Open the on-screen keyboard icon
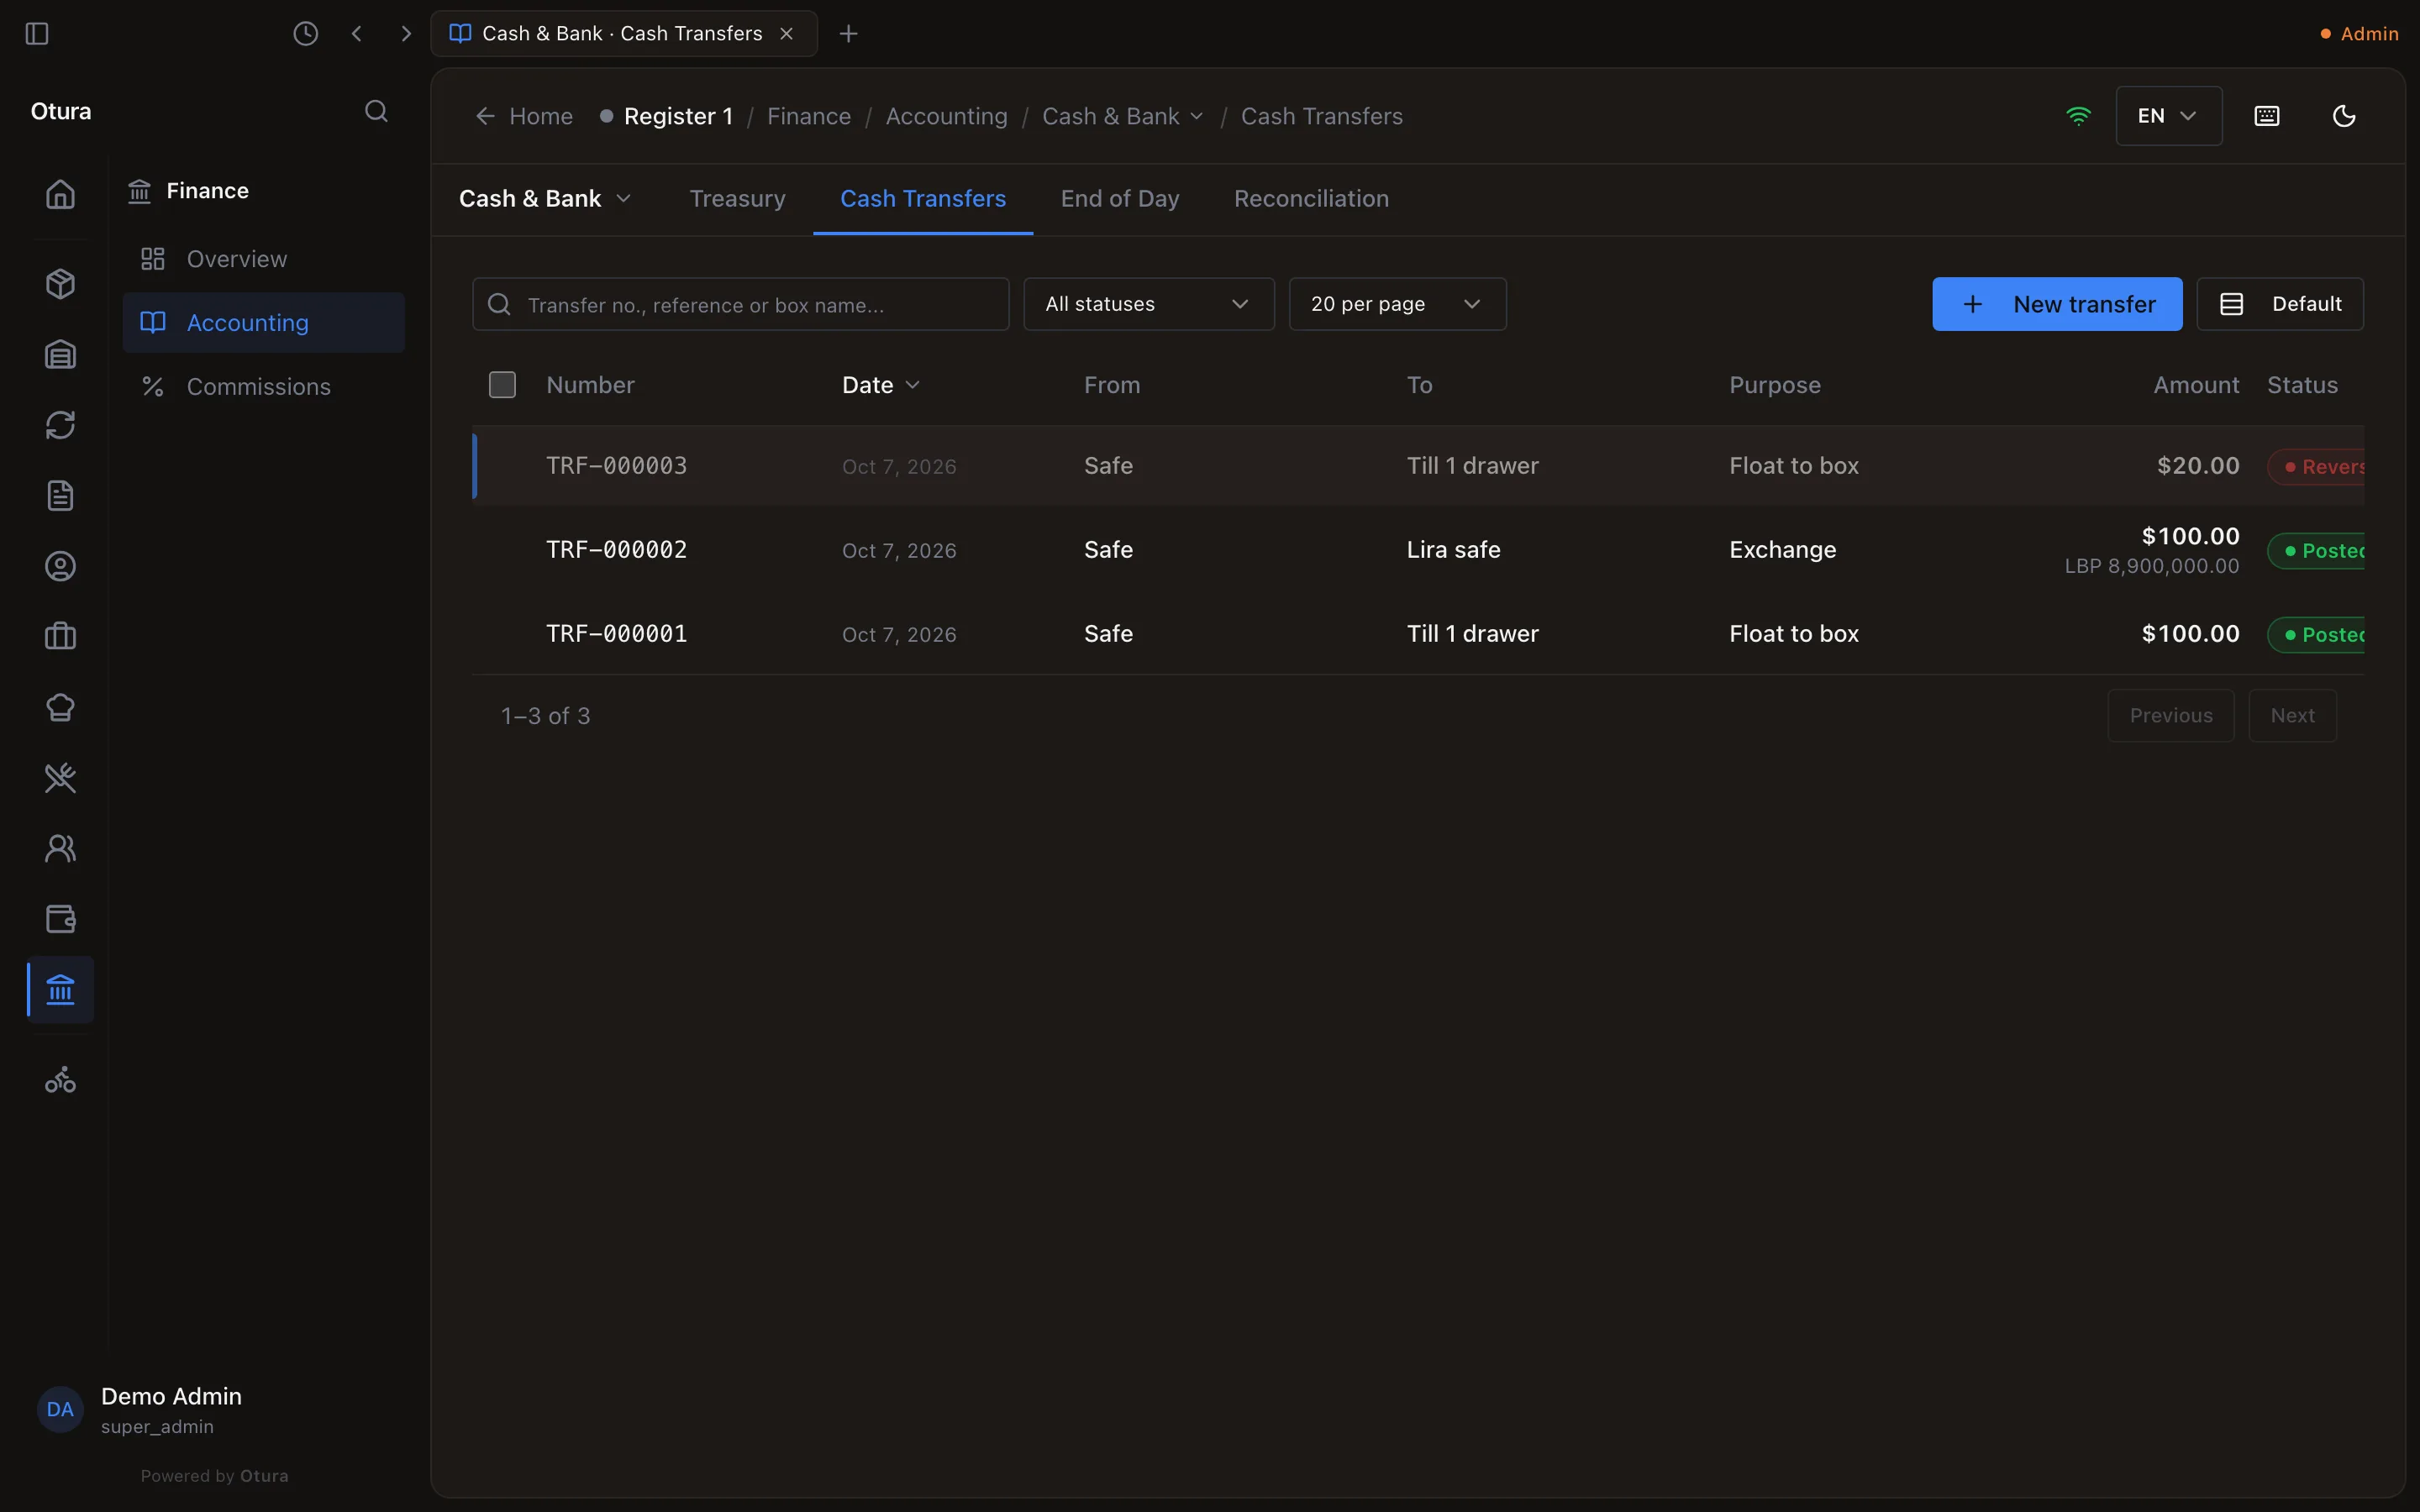2420x1512 pixels. pos(2267,116)
